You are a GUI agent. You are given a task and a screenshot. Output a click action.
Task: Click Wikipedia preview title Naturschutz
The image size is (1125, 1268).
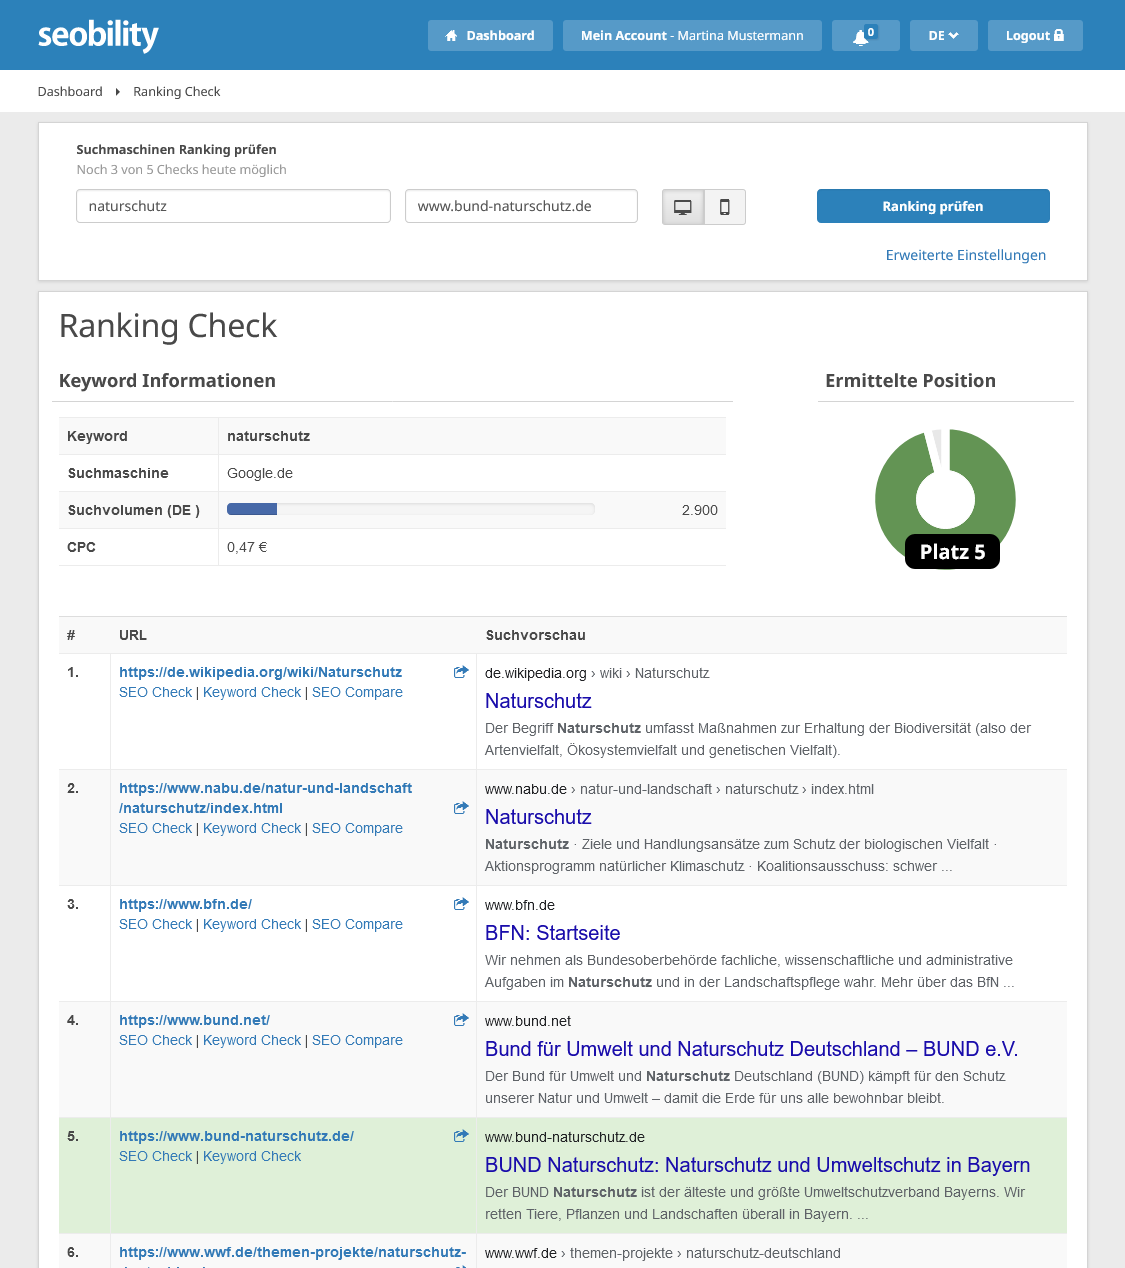[x=538, y=701]
